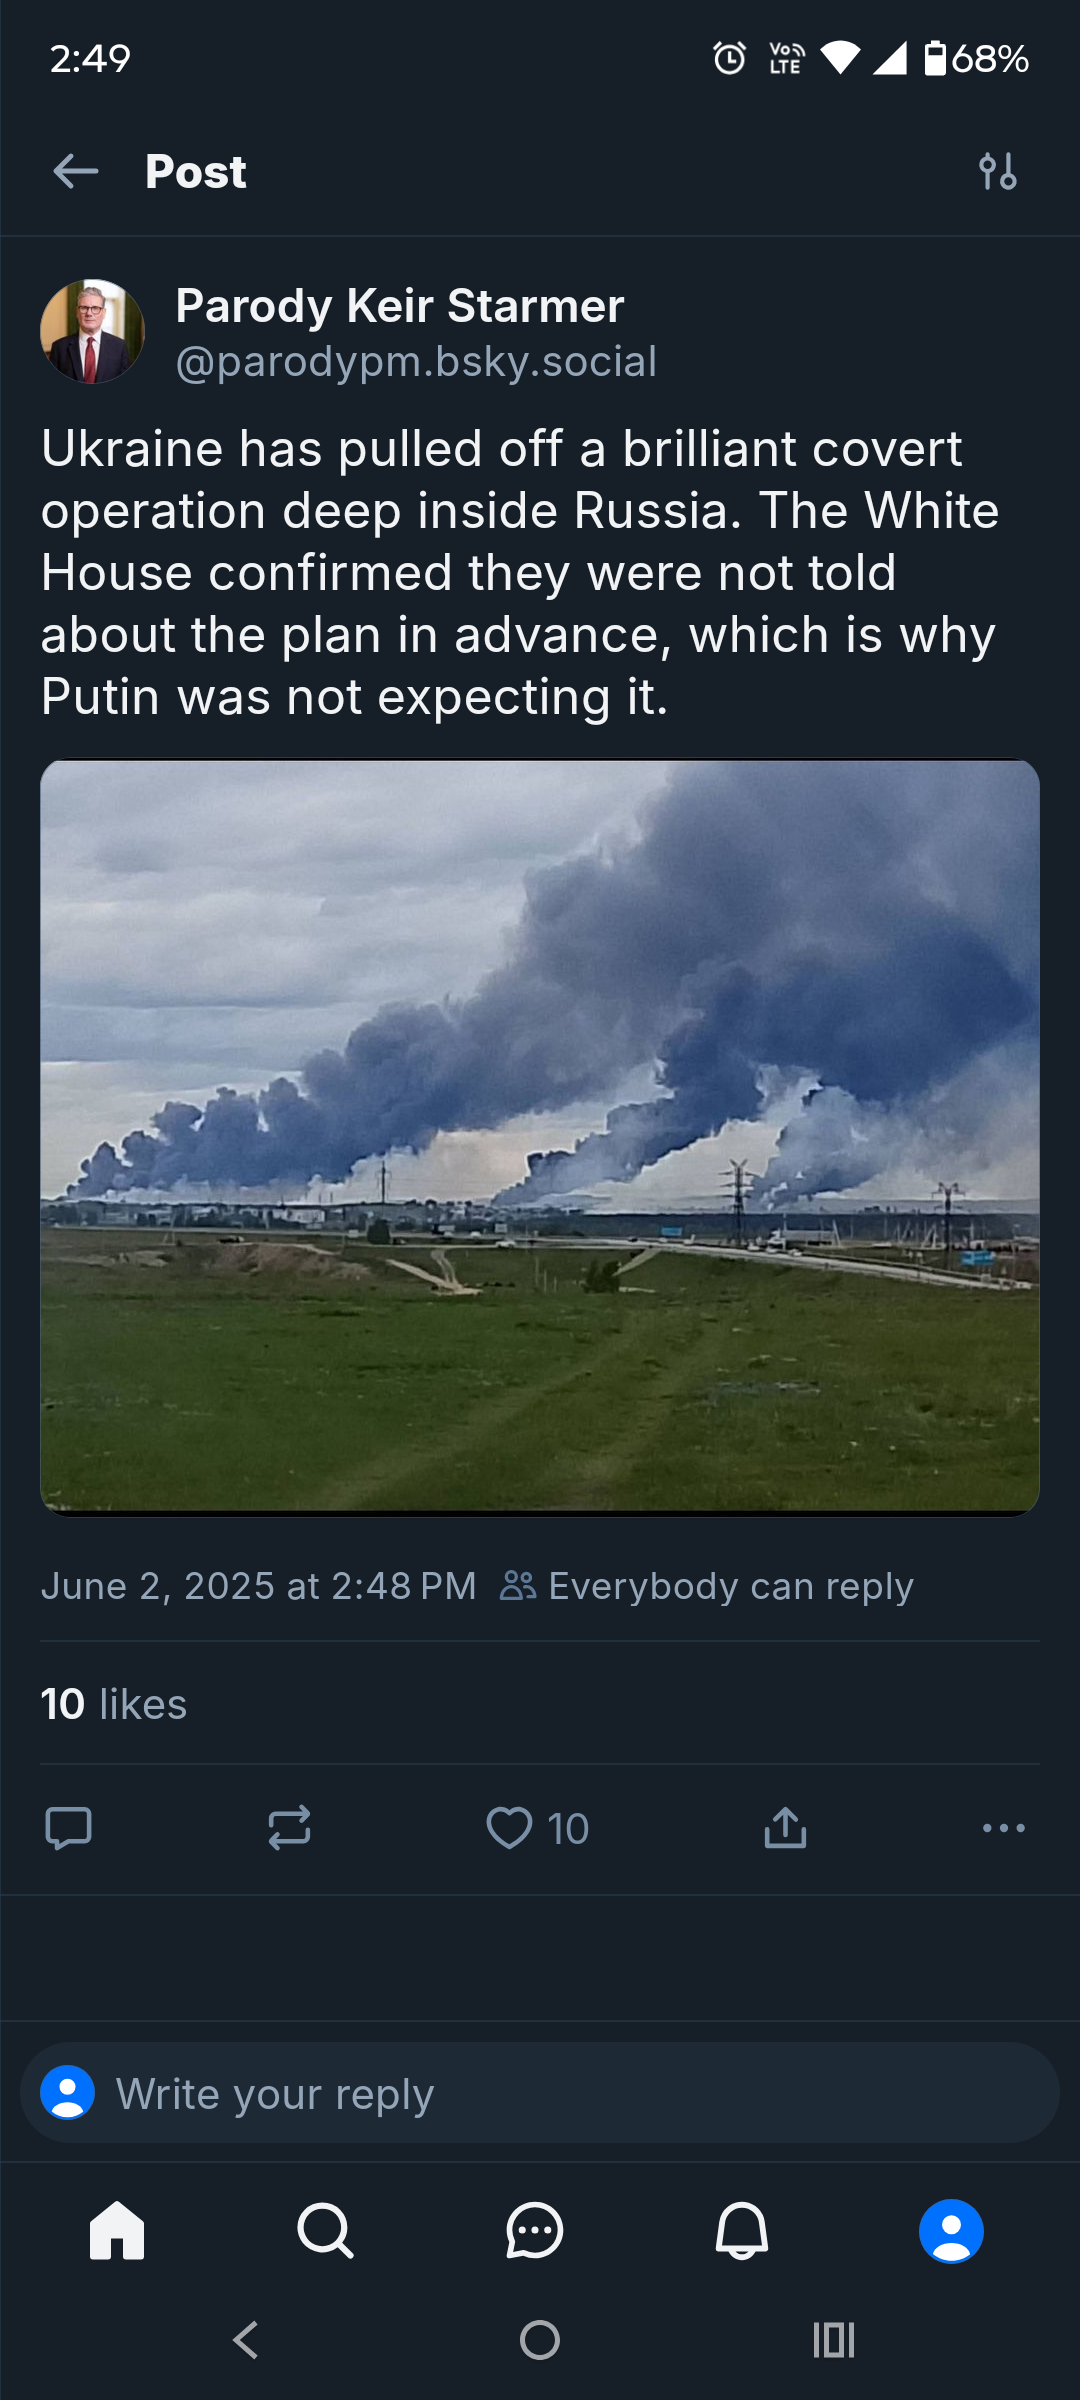
Task: Focus the Write your reply field
Action: tap(540, 2093)
